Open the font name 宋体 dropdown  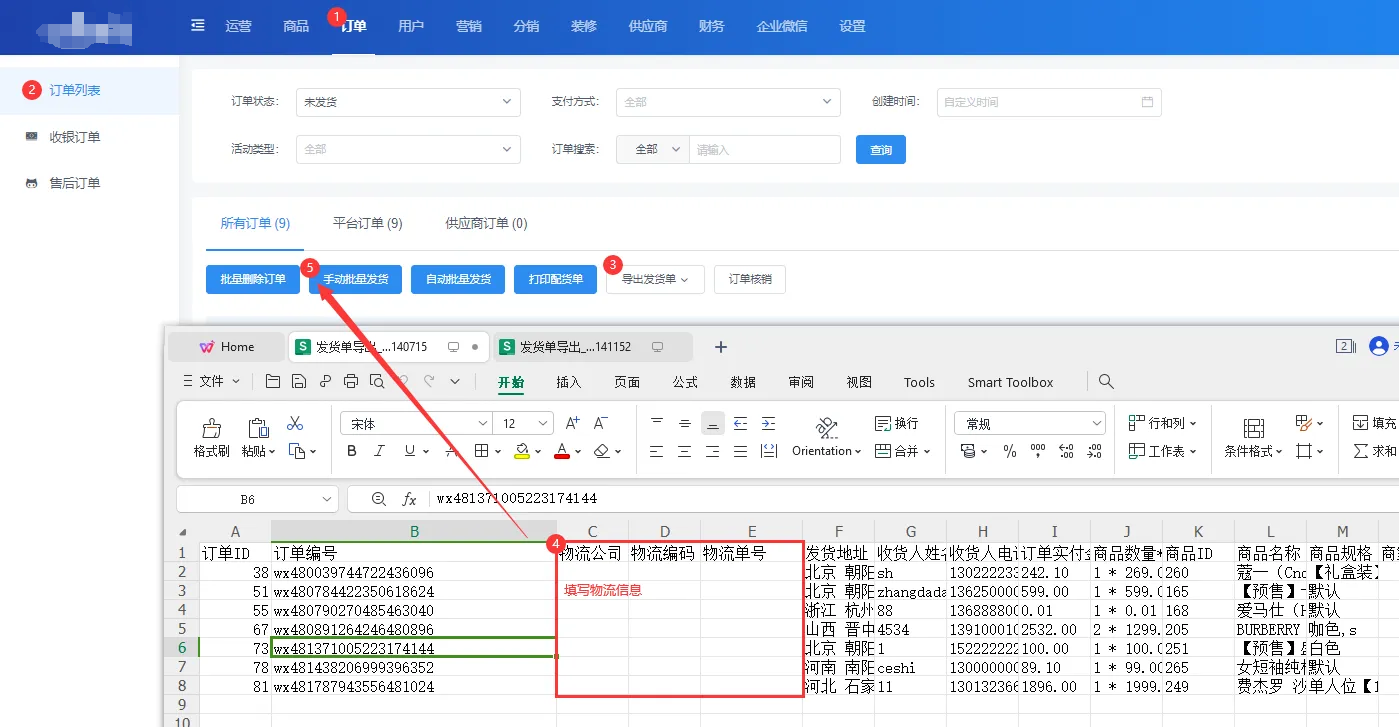[x=417, y=424]
